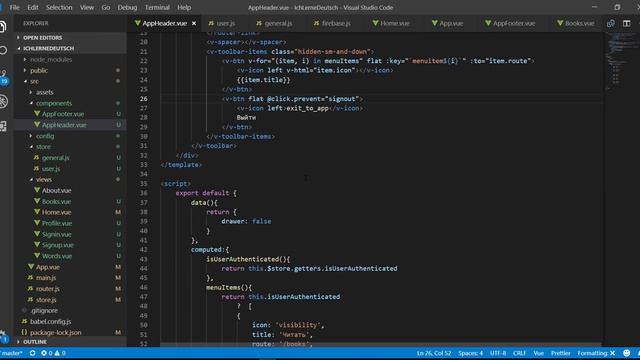Open the Debug view in activity bar
Image resolution: width=640 pixels, height=360 pixels.
pos(4,101)
